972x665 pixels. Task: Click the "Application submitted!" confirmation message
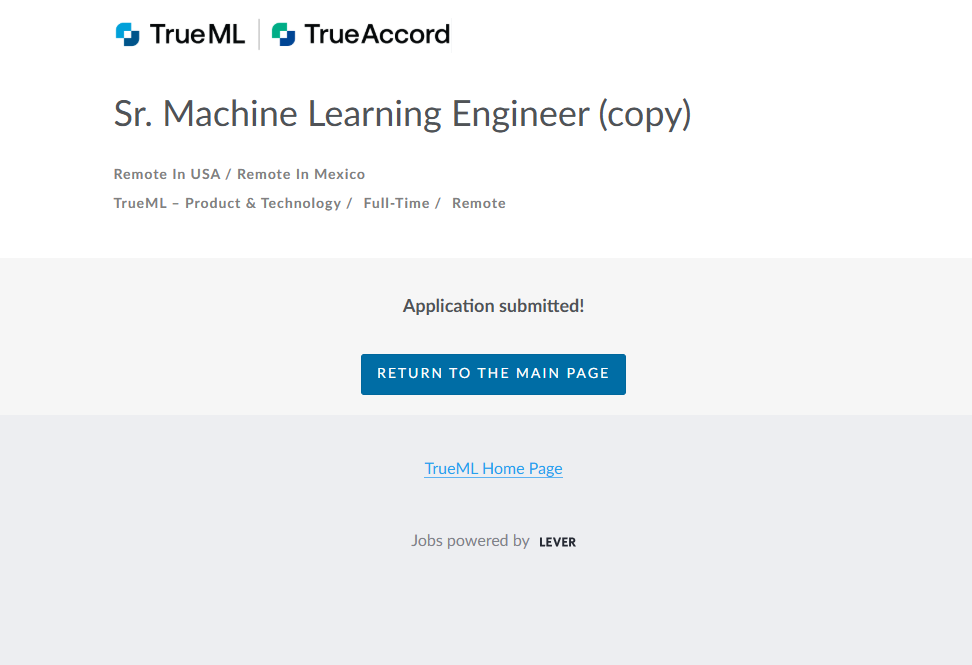493,306
